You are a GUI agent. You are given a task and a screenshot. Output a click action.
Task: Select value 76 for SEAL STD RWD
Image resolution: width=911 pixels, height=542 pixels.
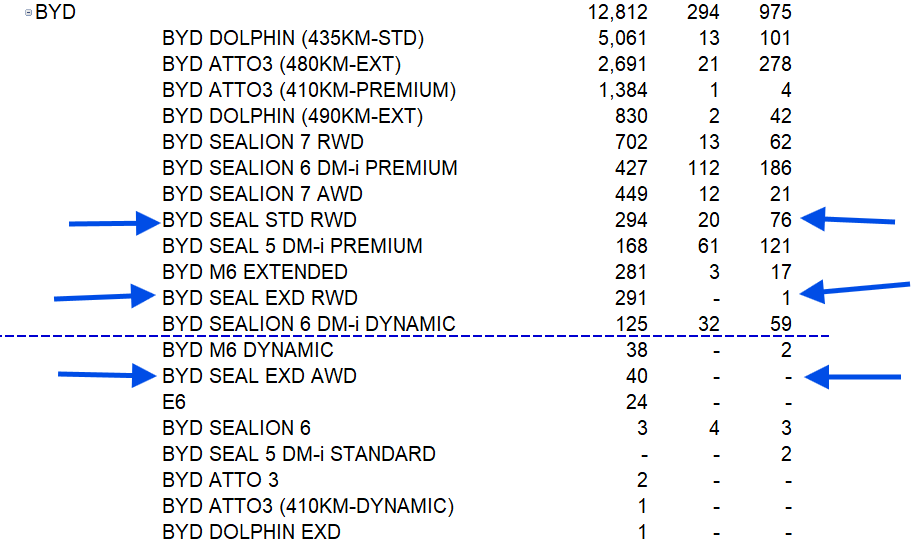pyautogui.click(x=781, y=220)
